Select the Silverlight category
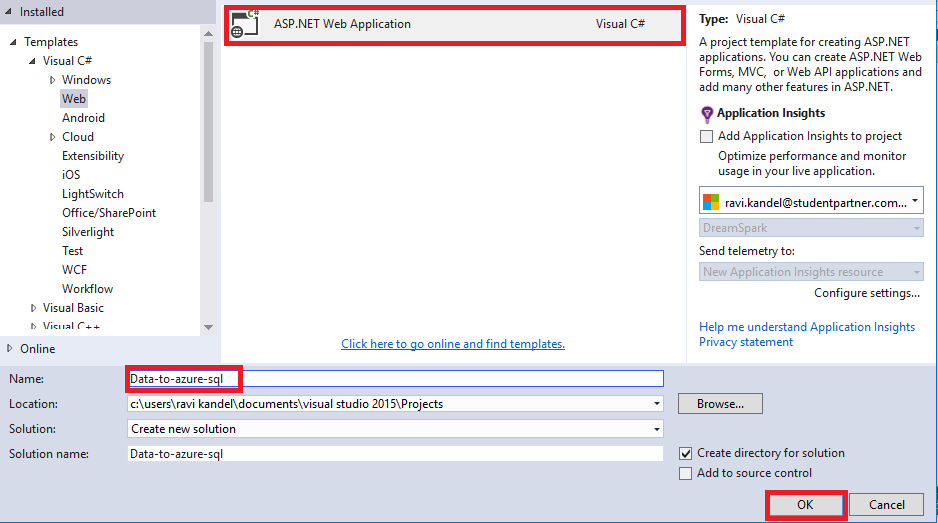The width and height of the screenshot is (938, 523). tap(88, 232)
